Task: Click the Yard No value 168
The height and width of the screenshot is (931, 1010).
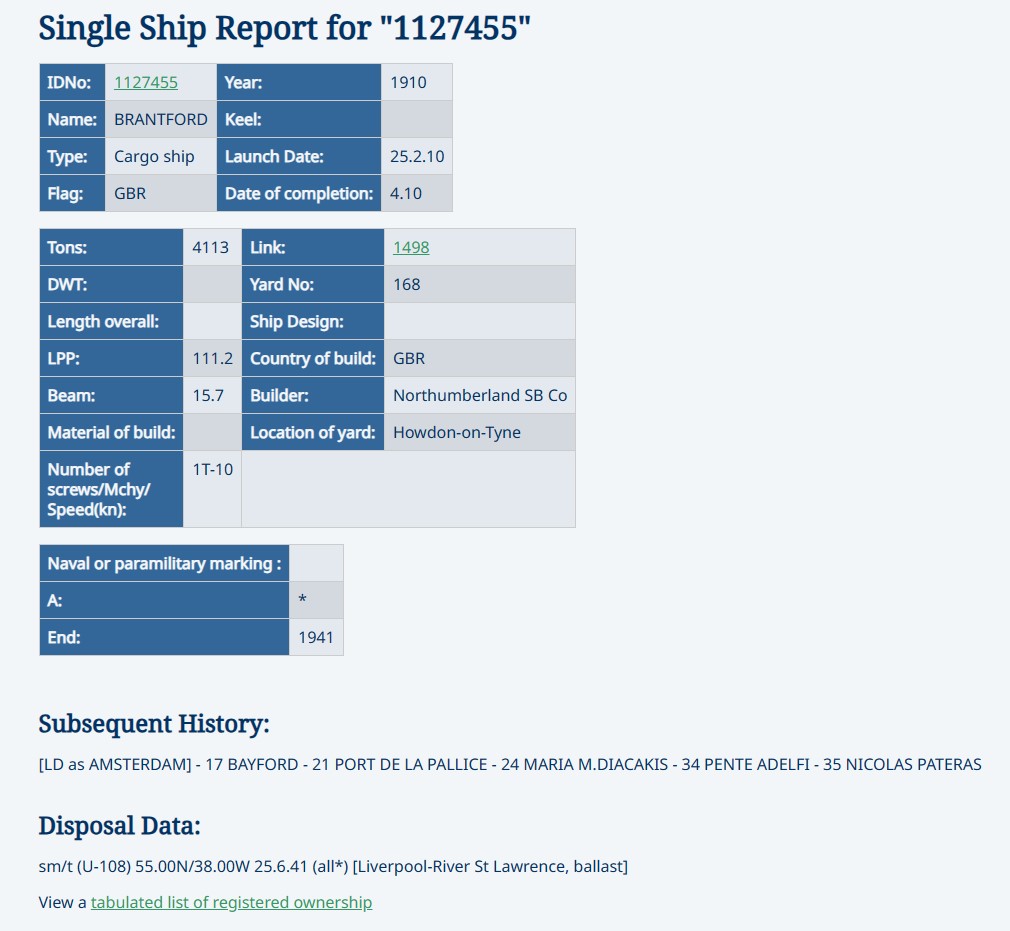Action: [406, 284]
